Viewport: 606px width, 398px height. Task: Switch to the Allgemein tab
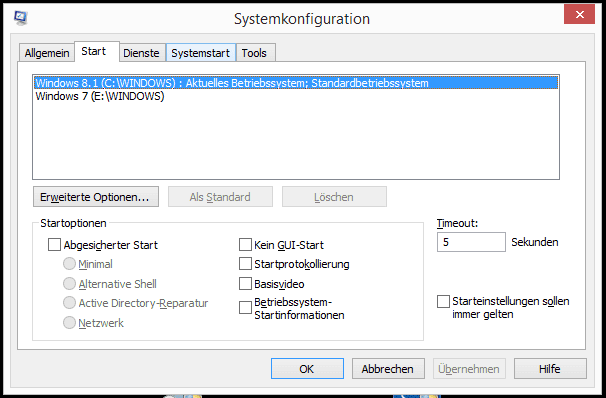point(47,53)
